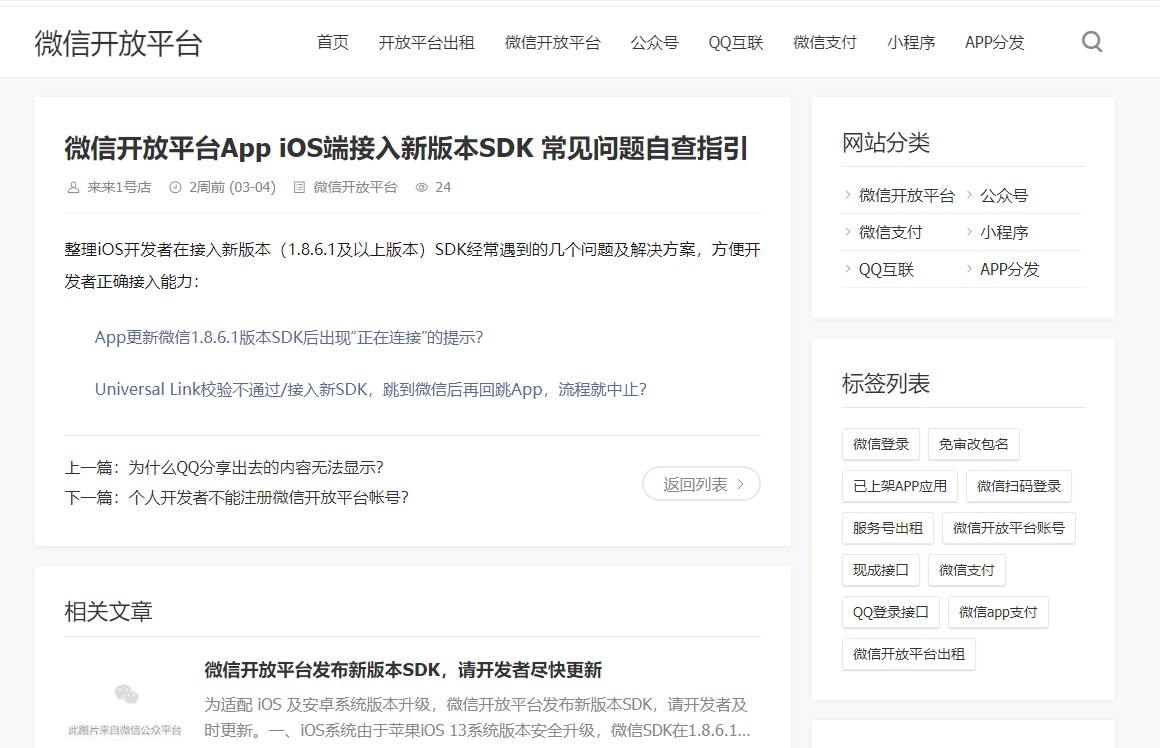Click the chevron before 小程序 category
Viewport: 1160px width, 748px height.
(x=969, y=232)
